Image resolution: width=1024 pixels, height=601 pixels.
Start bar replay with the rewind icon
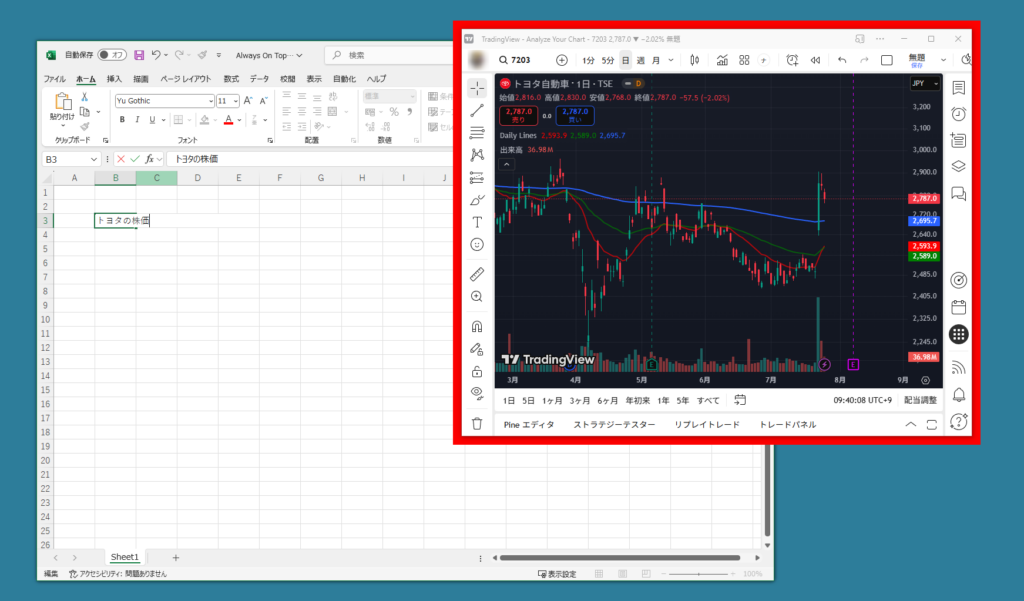click(x=816, y=60)
